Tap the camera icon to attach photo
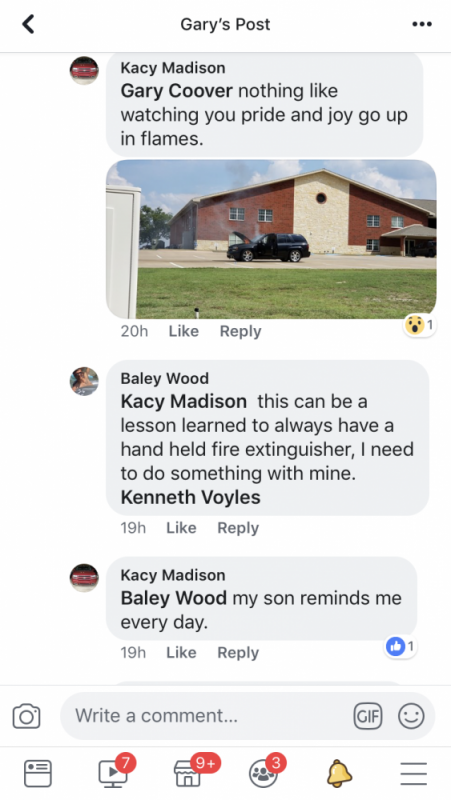The height and width of the screenshot is (800, 451). click(x=26, y=716)
